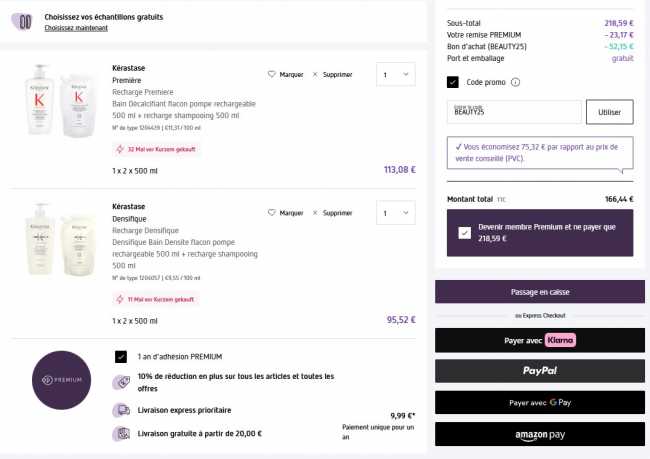Image resolution: width=650 pixels, height=459 pixels.
Task: Click X icon to remove Kérastase Densifique
Action: click(x=315, y=213)
